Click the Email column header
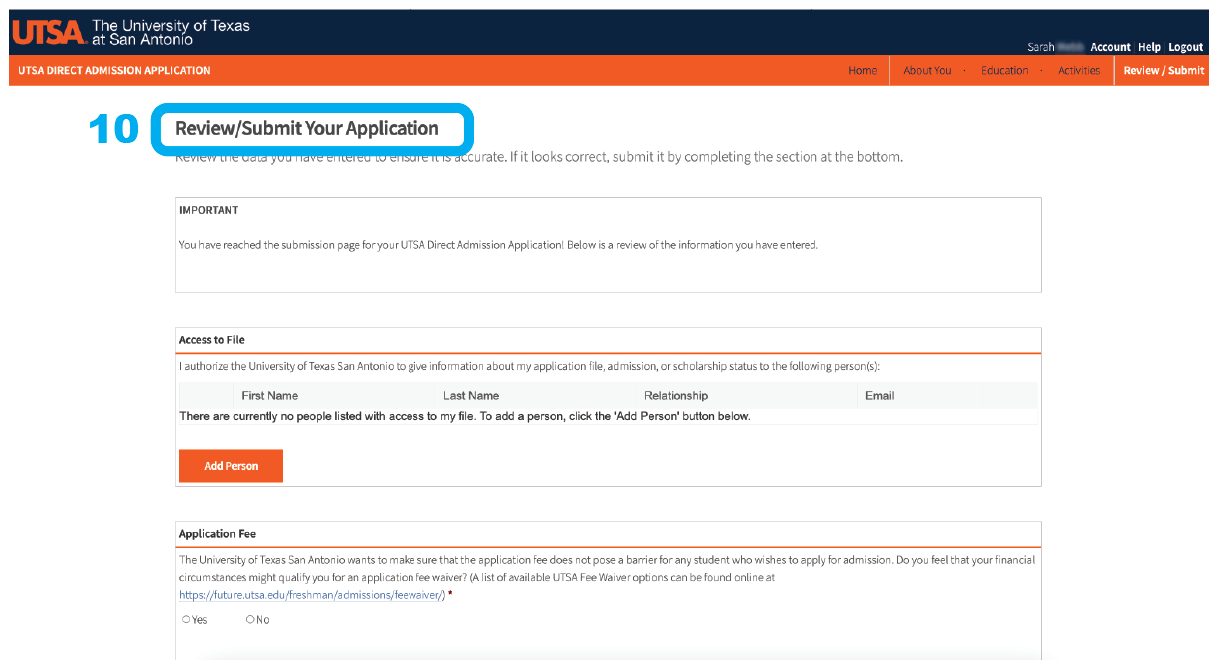 (878, 395)
